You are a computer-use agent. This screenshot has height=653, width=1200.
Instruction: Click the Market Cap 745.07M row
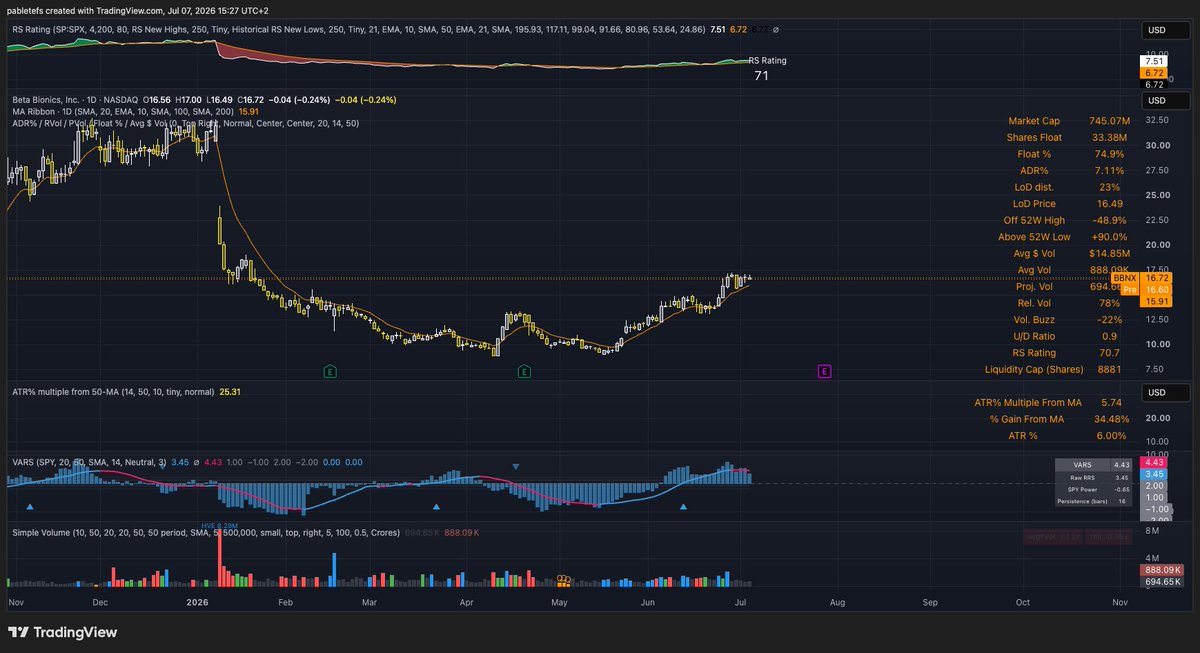1069,120
